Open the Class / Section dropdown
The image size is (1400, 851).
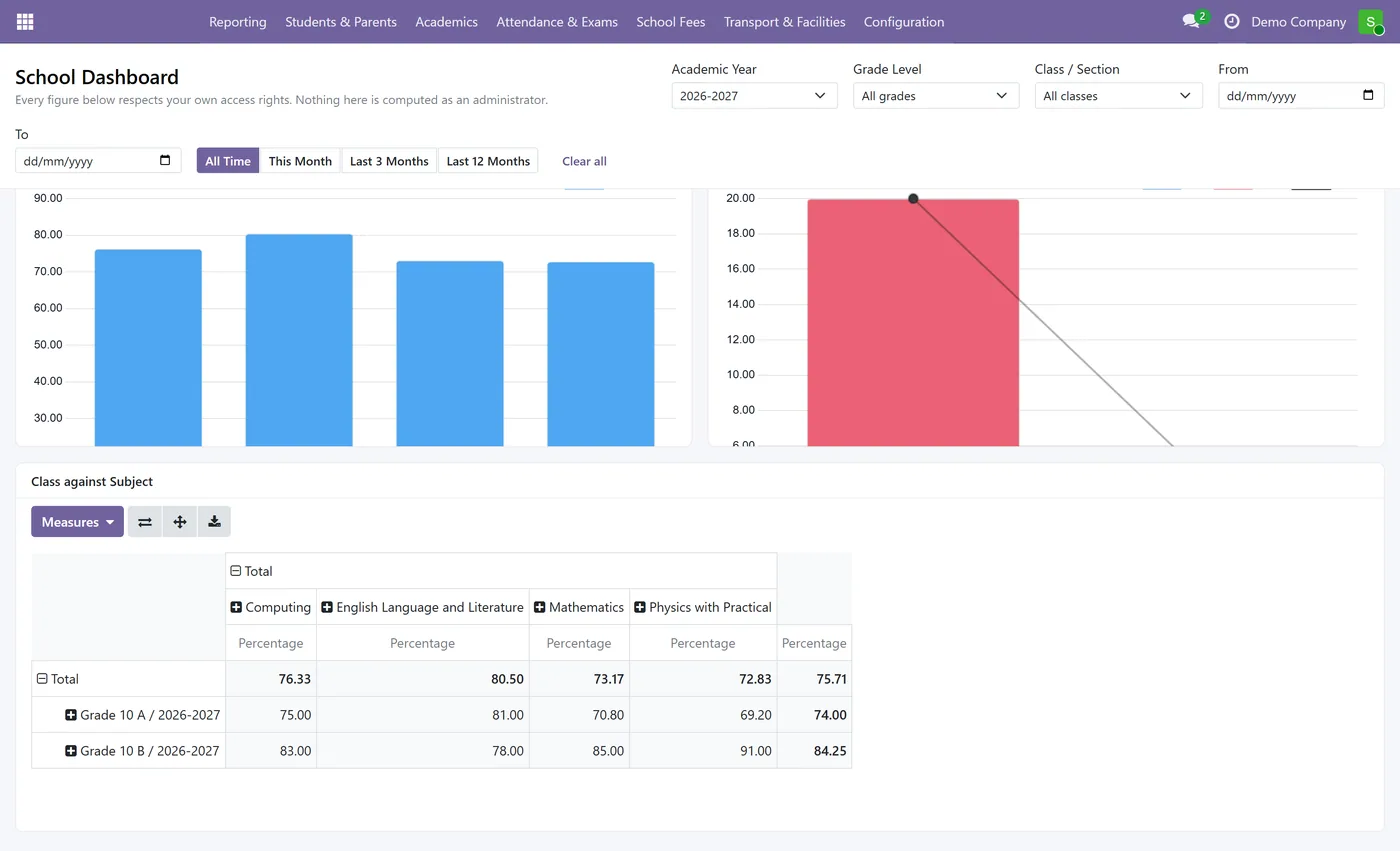click(1118, 96)
